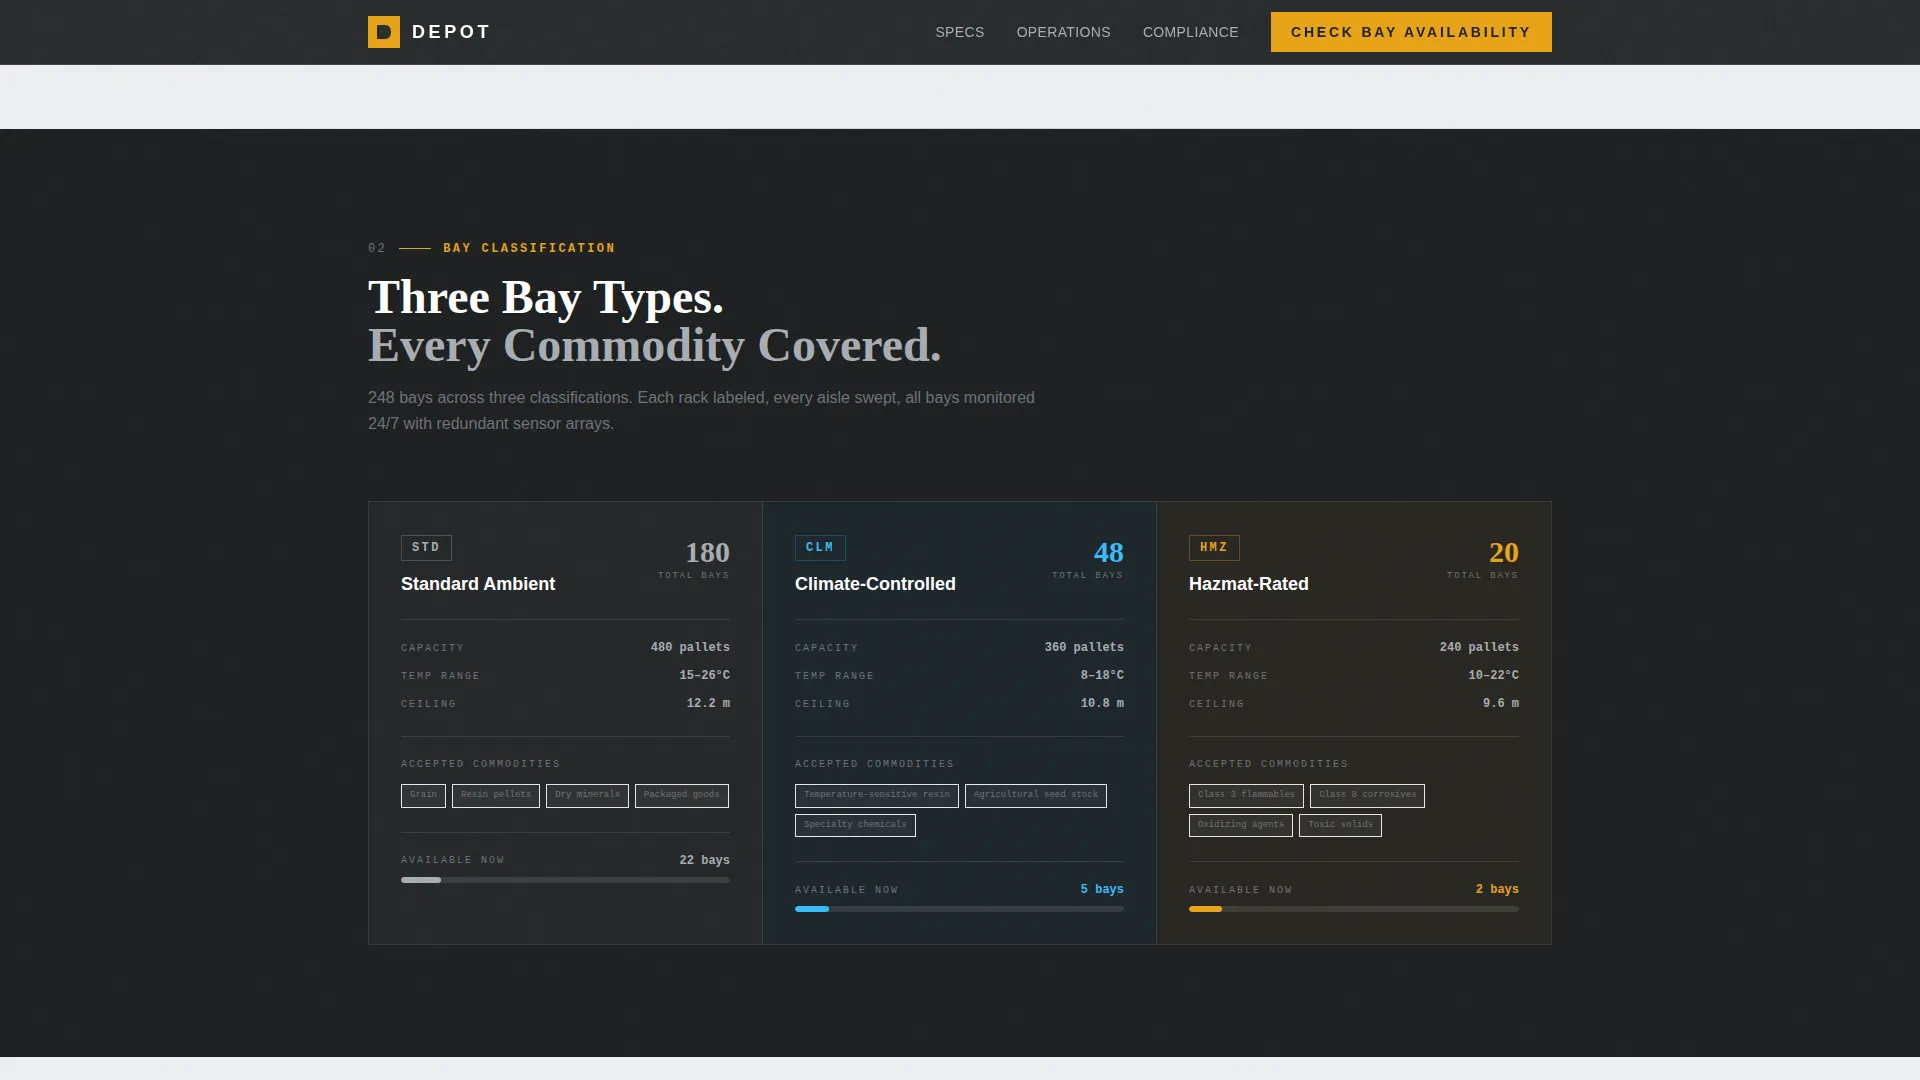Click the Standard Ambient card title

coord(478,584)
